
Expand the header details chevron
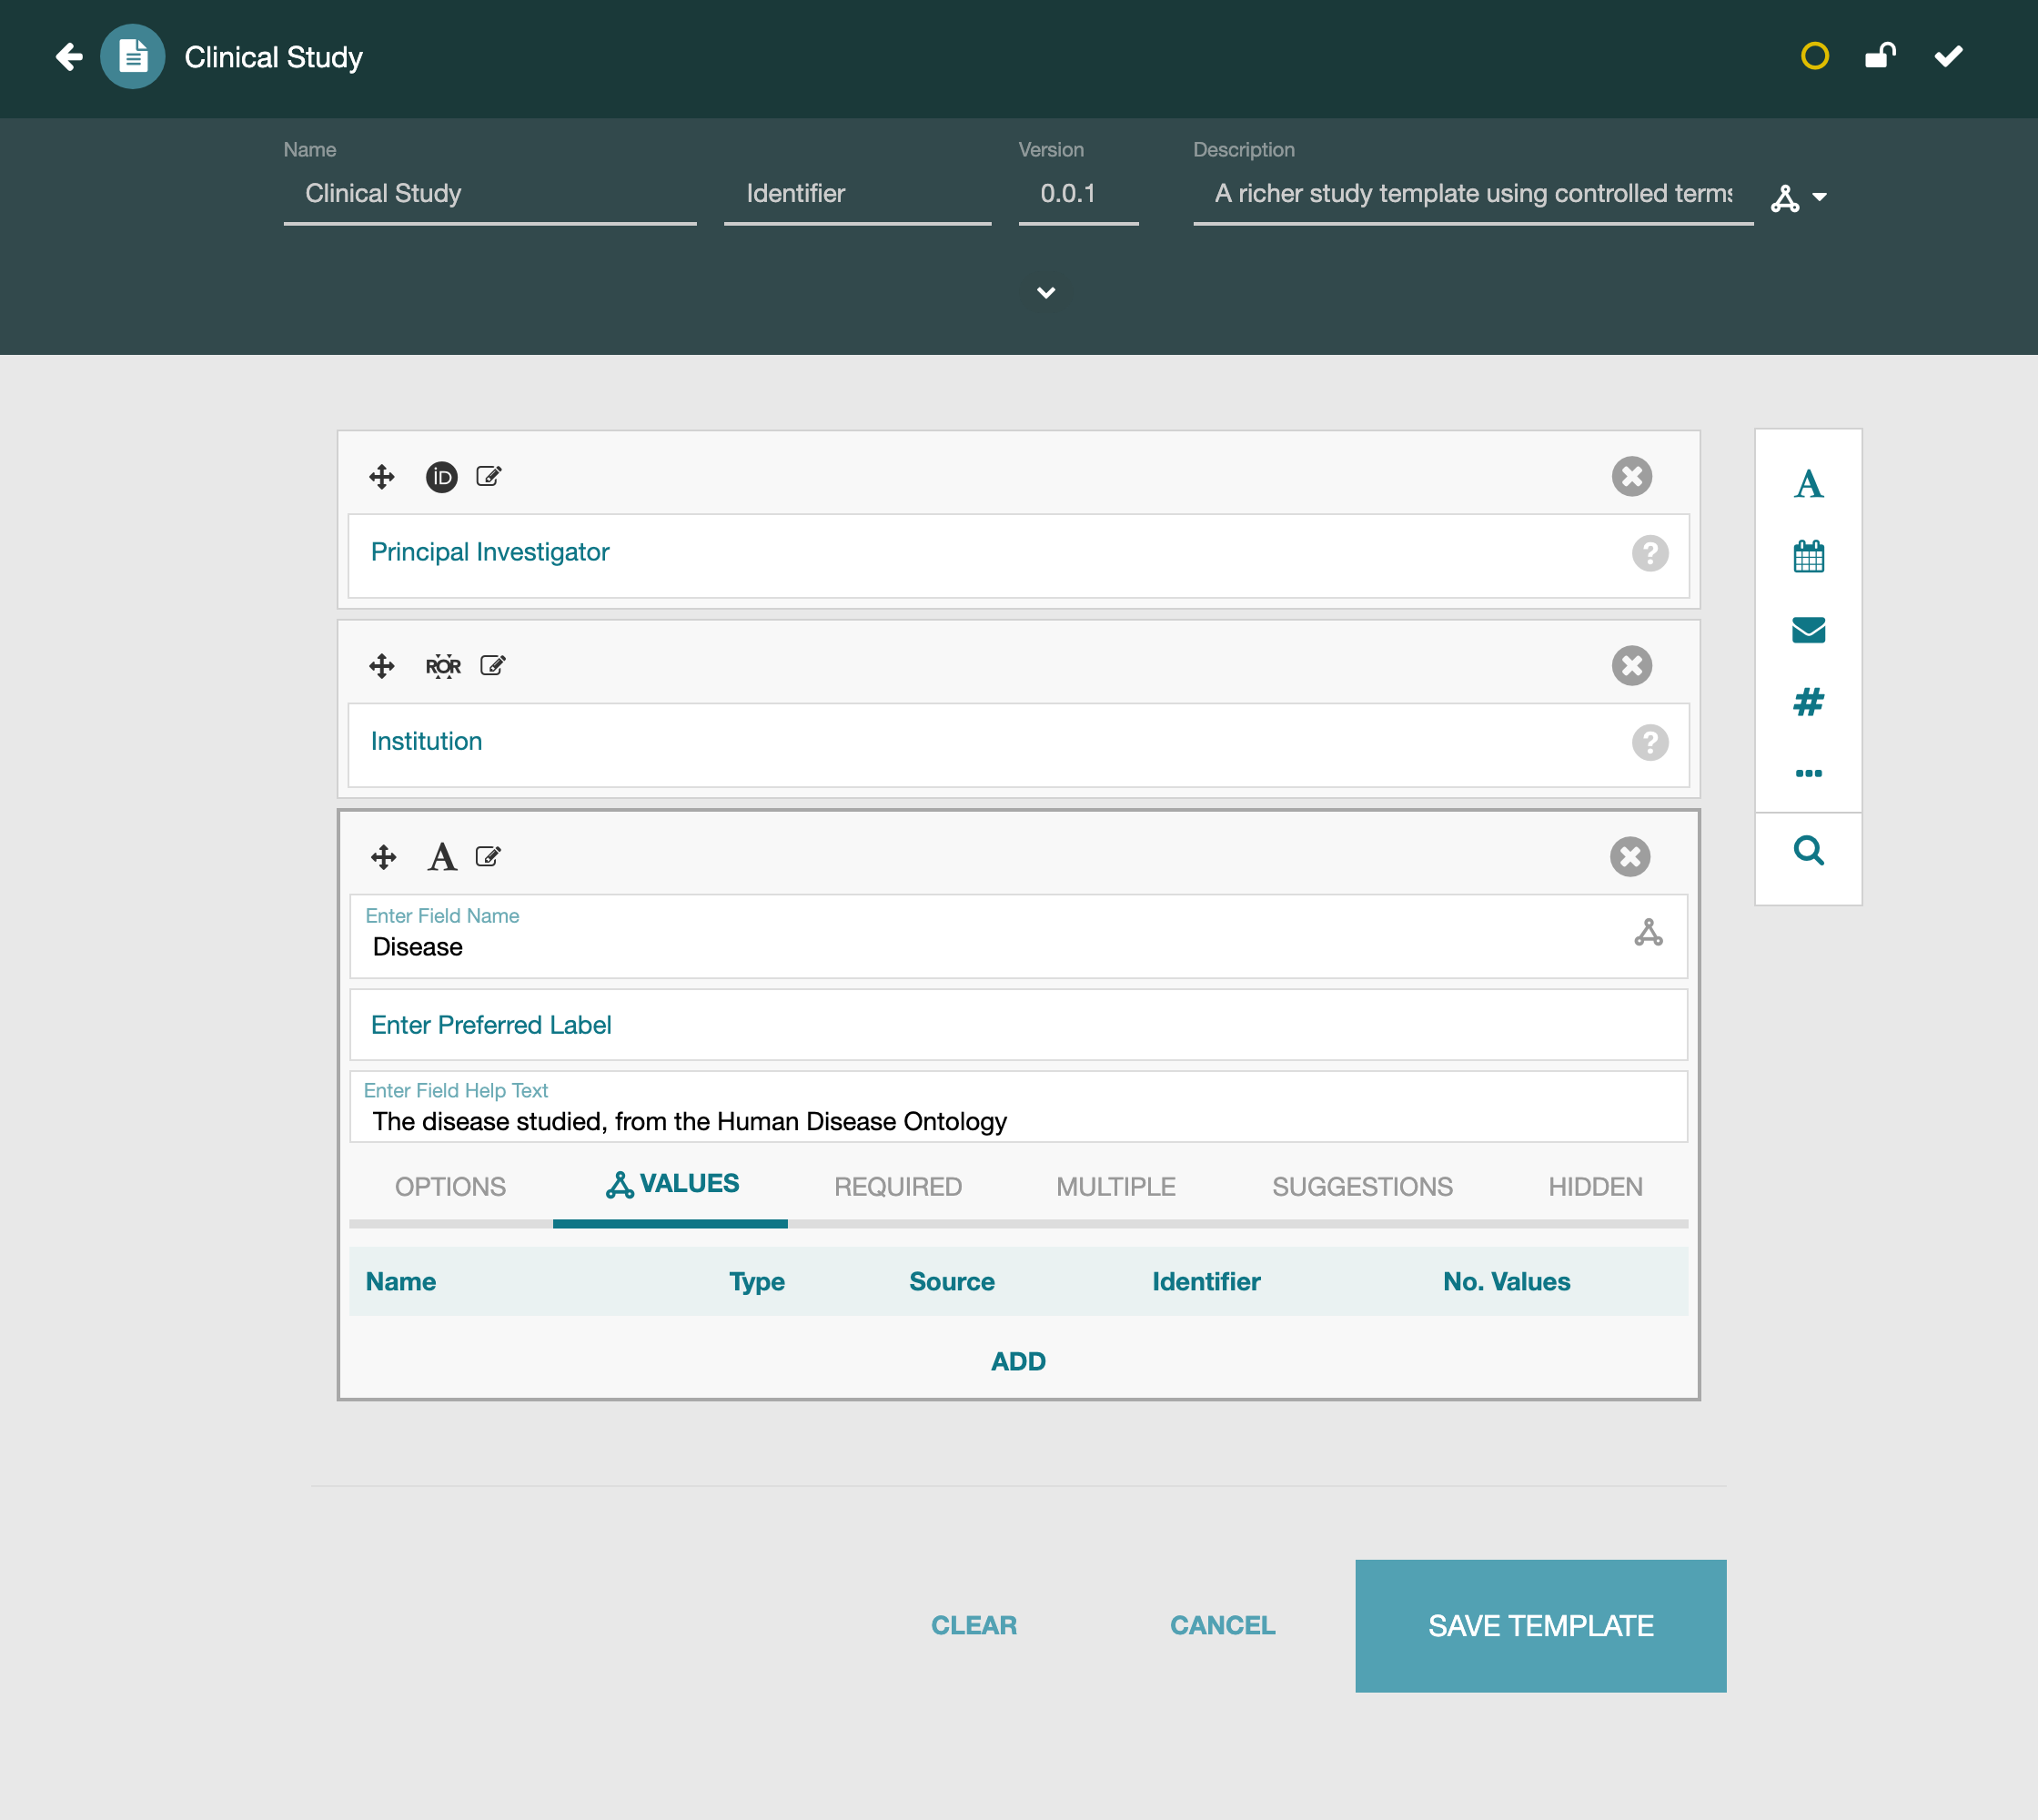tap(1046, 293)
